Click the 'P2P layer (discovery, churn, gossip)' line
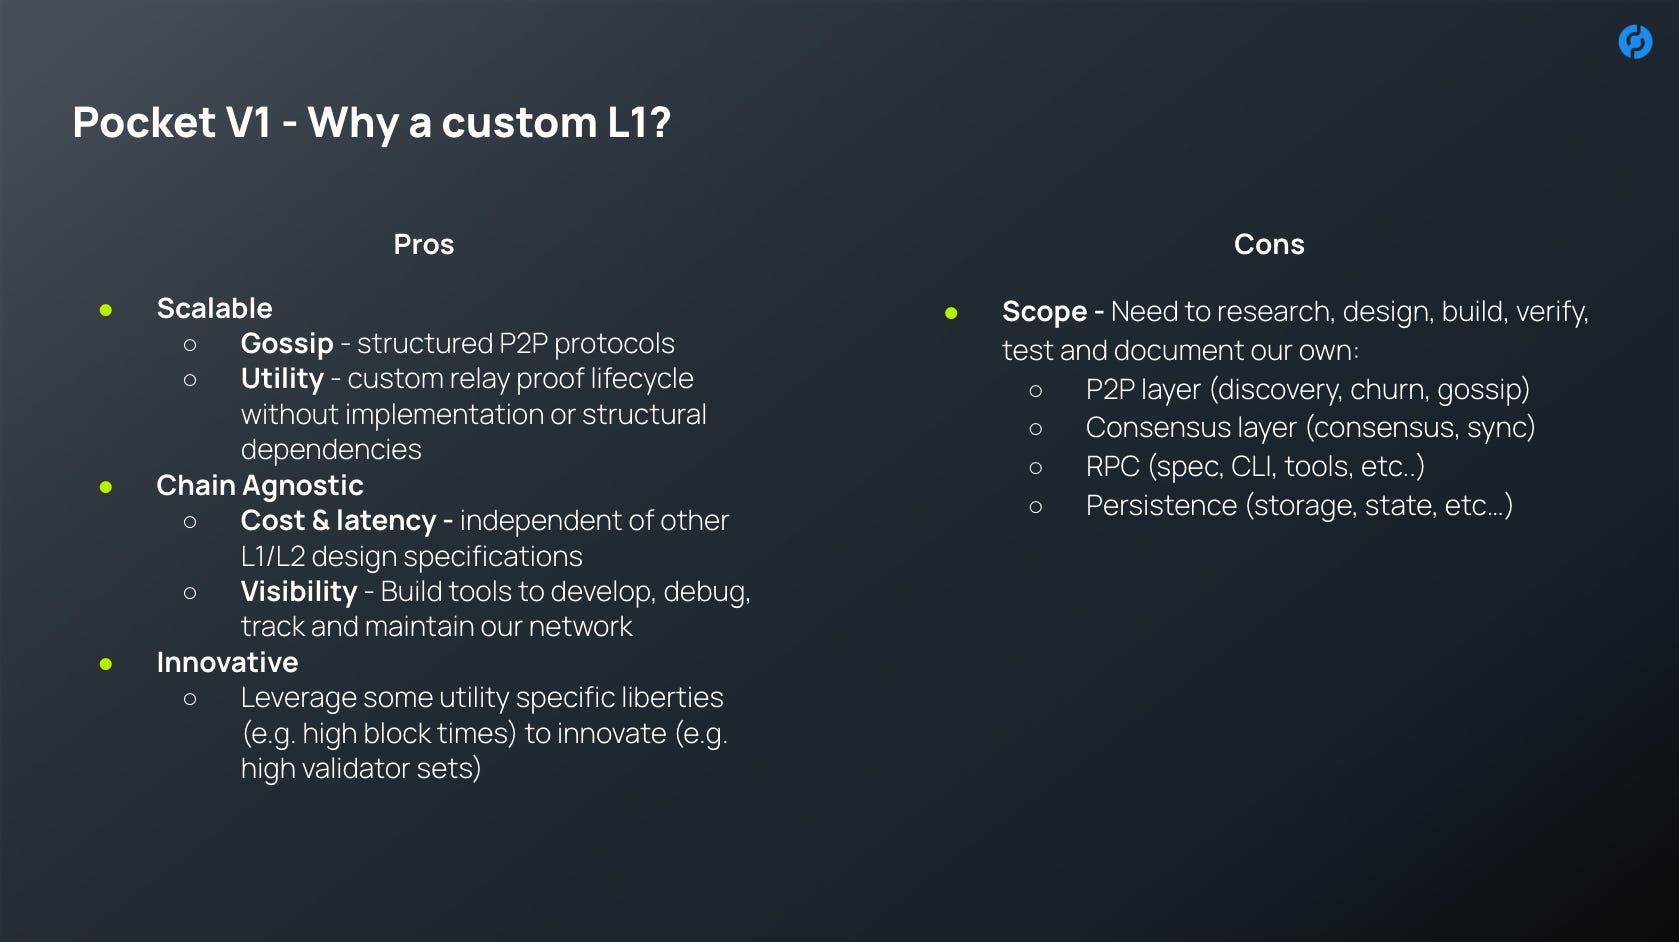The width and height of the screenshot is (1679, 942). pyautogui.click(x=1307, y=390)
